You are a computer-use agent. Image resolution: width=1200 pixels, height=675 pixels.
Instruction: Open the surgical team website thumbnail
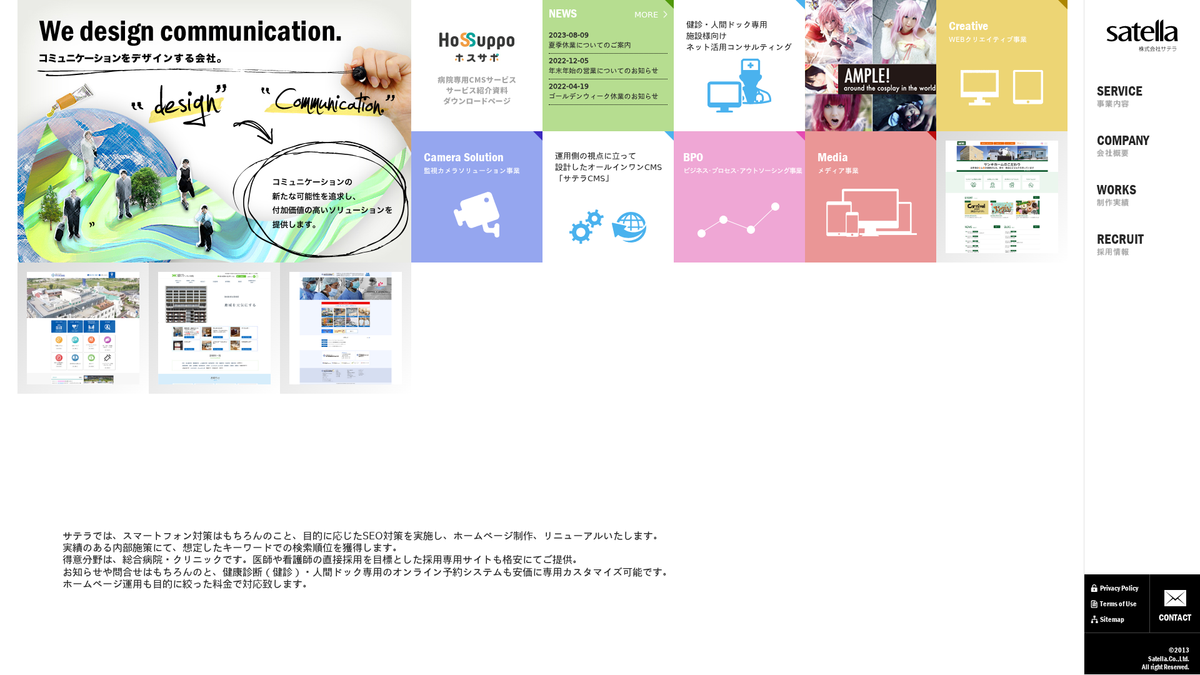pos(345,328)
